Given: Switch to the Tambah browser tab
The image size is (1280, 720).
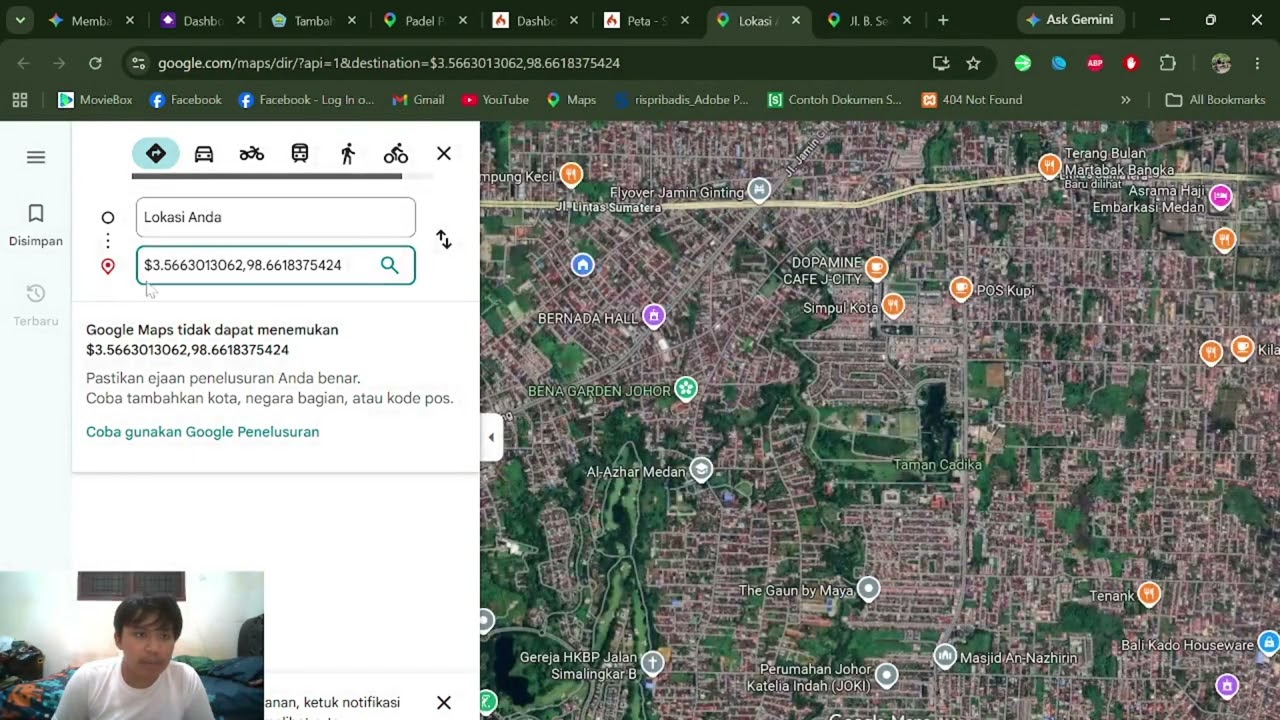Looking at the screenshot, I should coord(313,20).
